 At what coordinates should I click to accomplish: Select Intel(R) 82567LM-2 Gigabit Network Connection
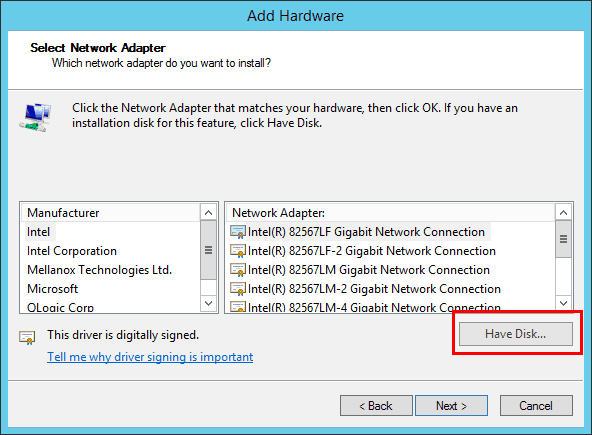pos(374,289)
